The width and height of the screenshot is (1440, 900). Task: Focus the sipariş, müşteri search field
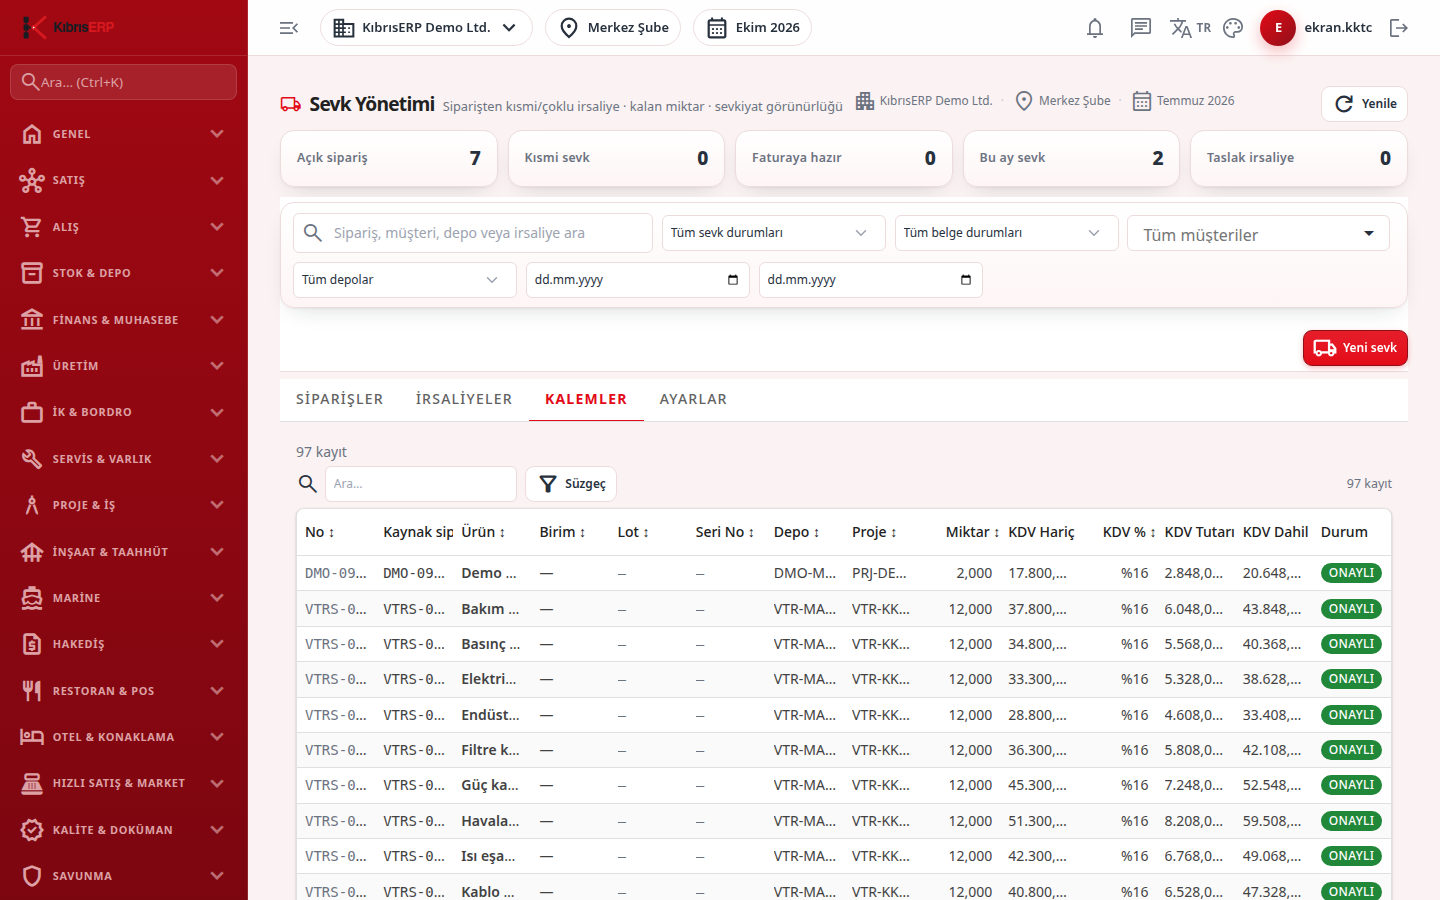473,233
